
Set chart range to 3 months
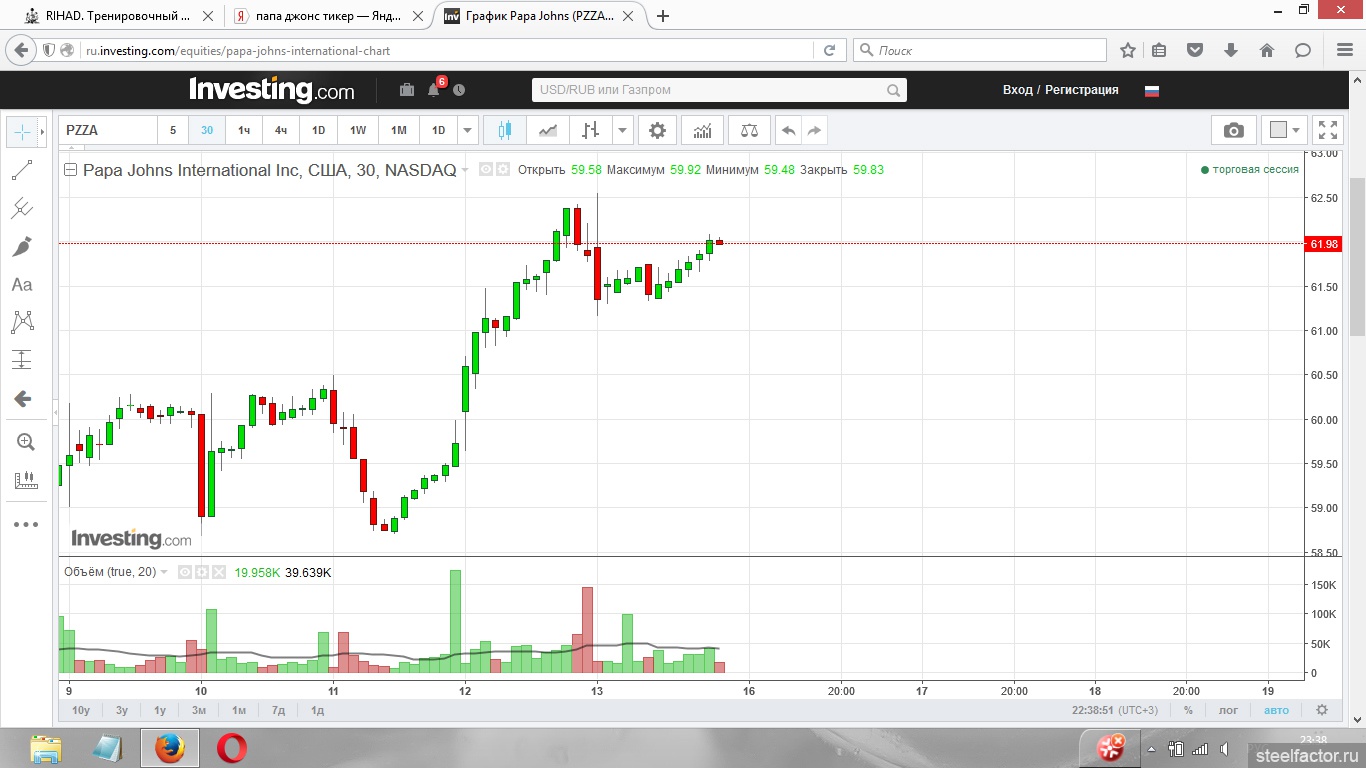pos(199,710)
